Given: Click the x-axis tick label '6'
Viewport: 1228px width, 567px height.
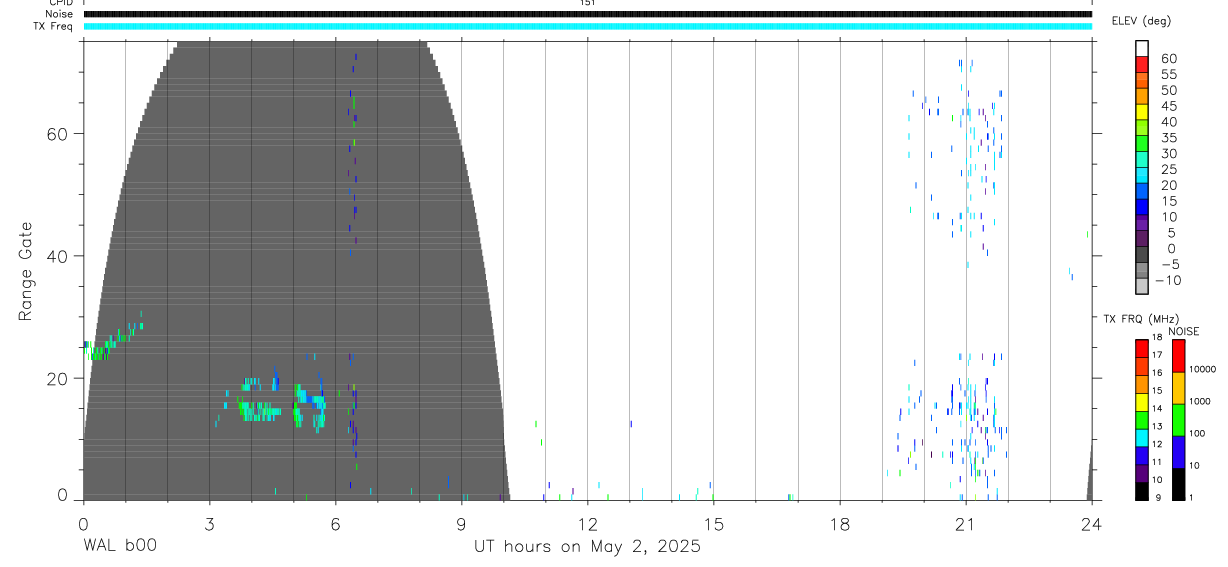Looking at the screenshot, I should (335, 523).
